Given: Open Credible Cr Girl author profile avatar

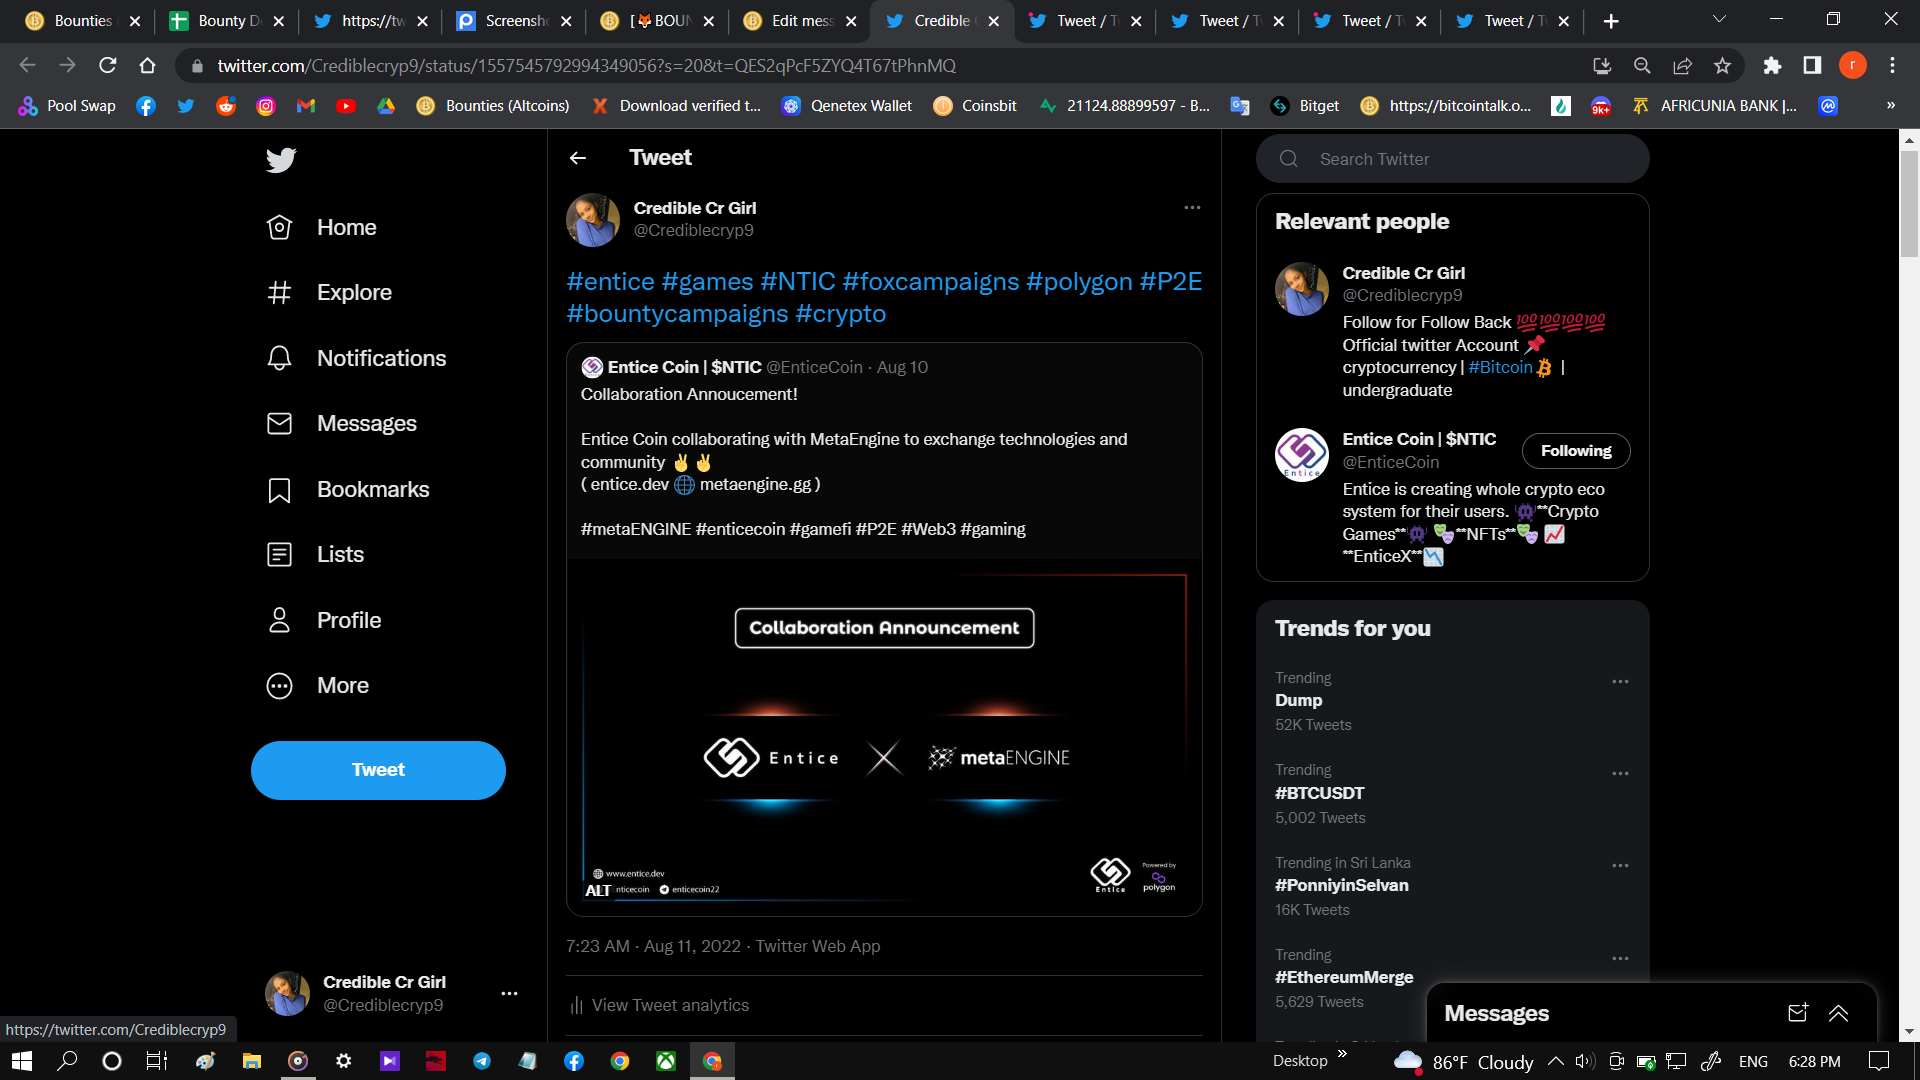Looking at the screenshot, I should click(x=593, y=220).
